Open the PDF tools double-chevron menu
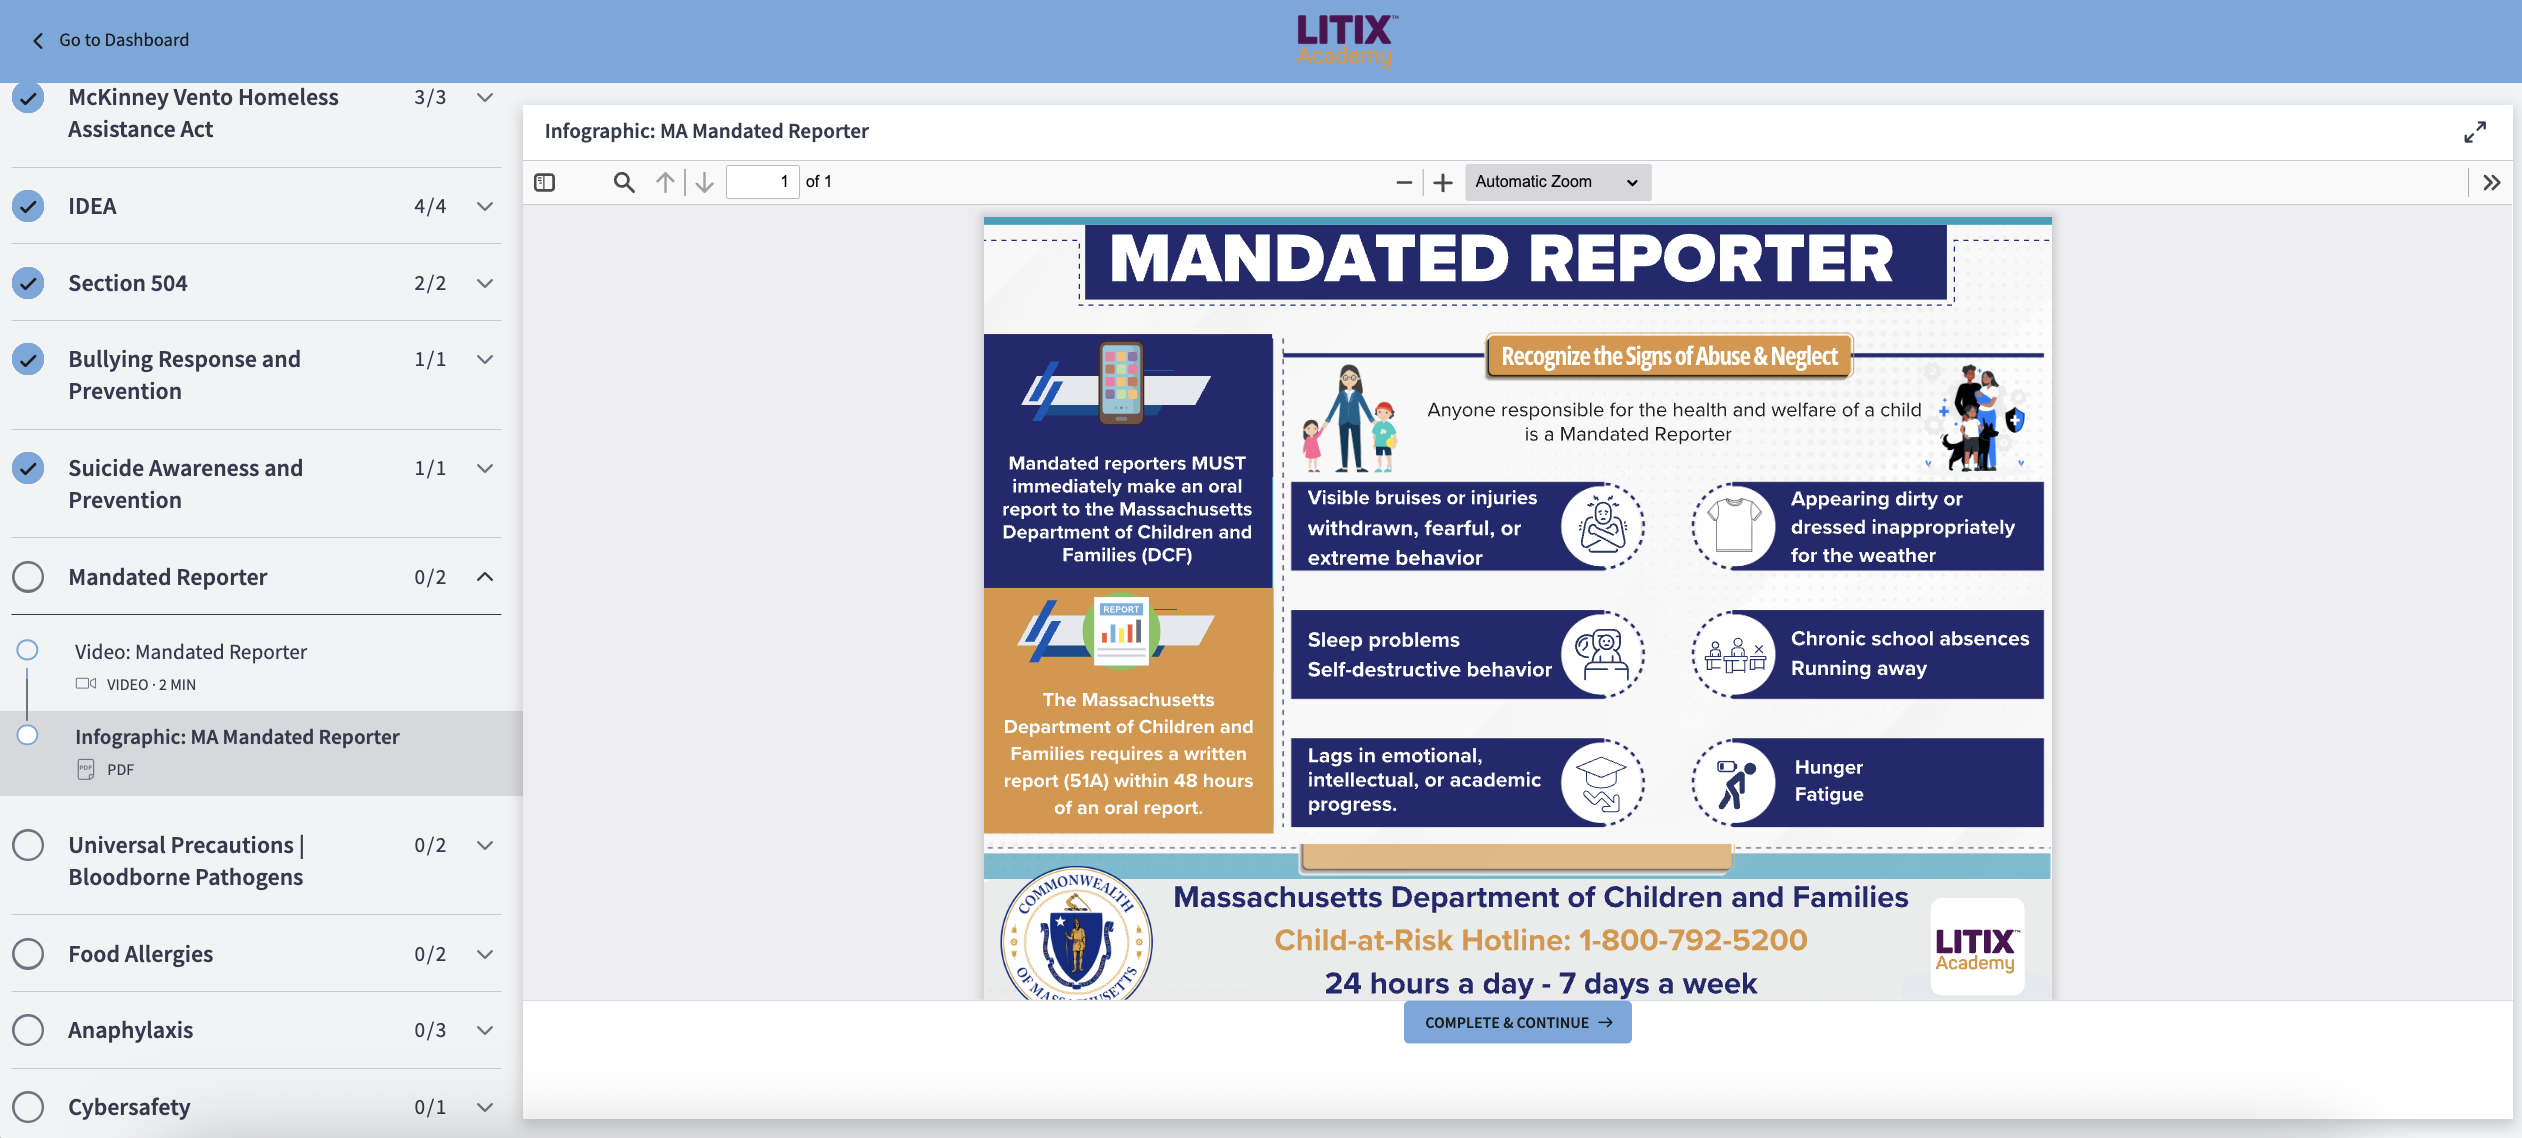Viewport: 2522px width, 1138px height. point(2491,182)
